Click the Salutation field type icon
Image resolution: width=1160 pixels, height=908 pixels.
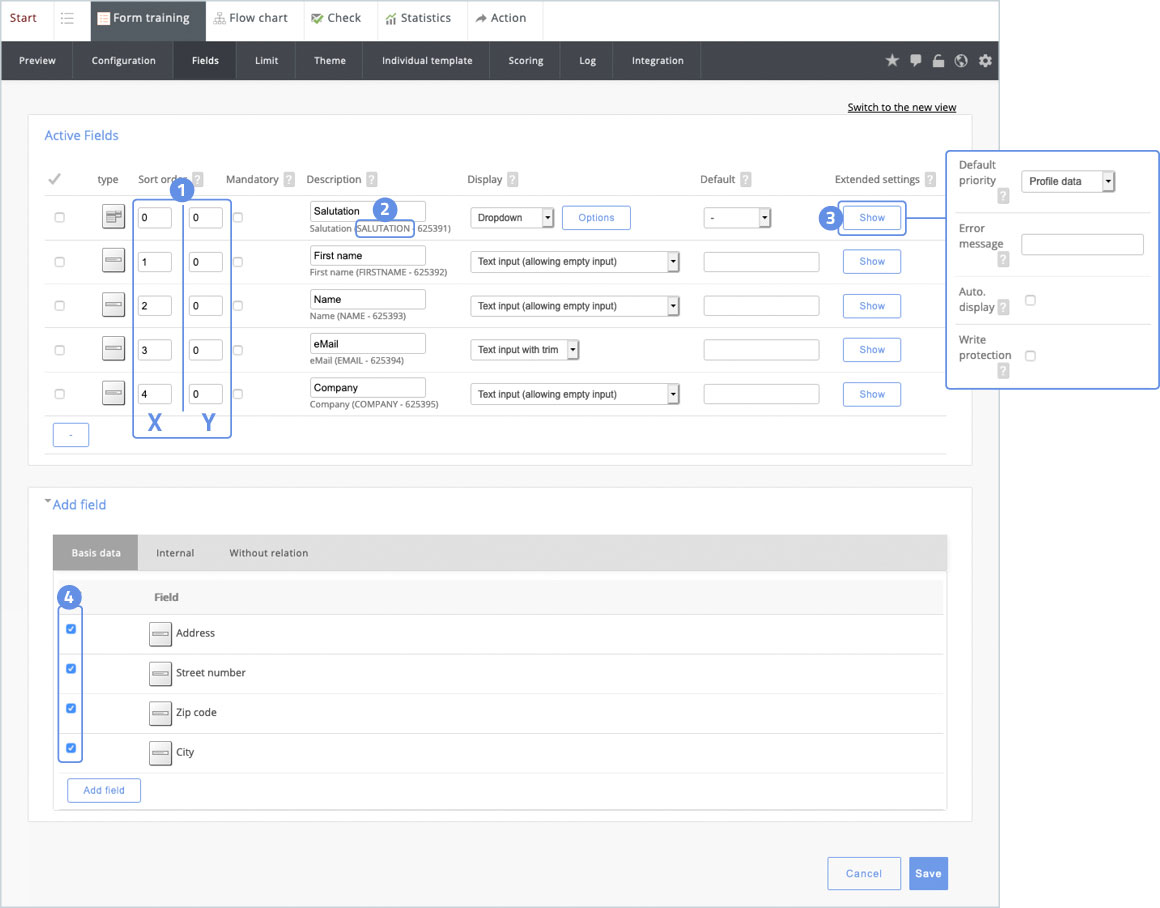tap(113, 217)
